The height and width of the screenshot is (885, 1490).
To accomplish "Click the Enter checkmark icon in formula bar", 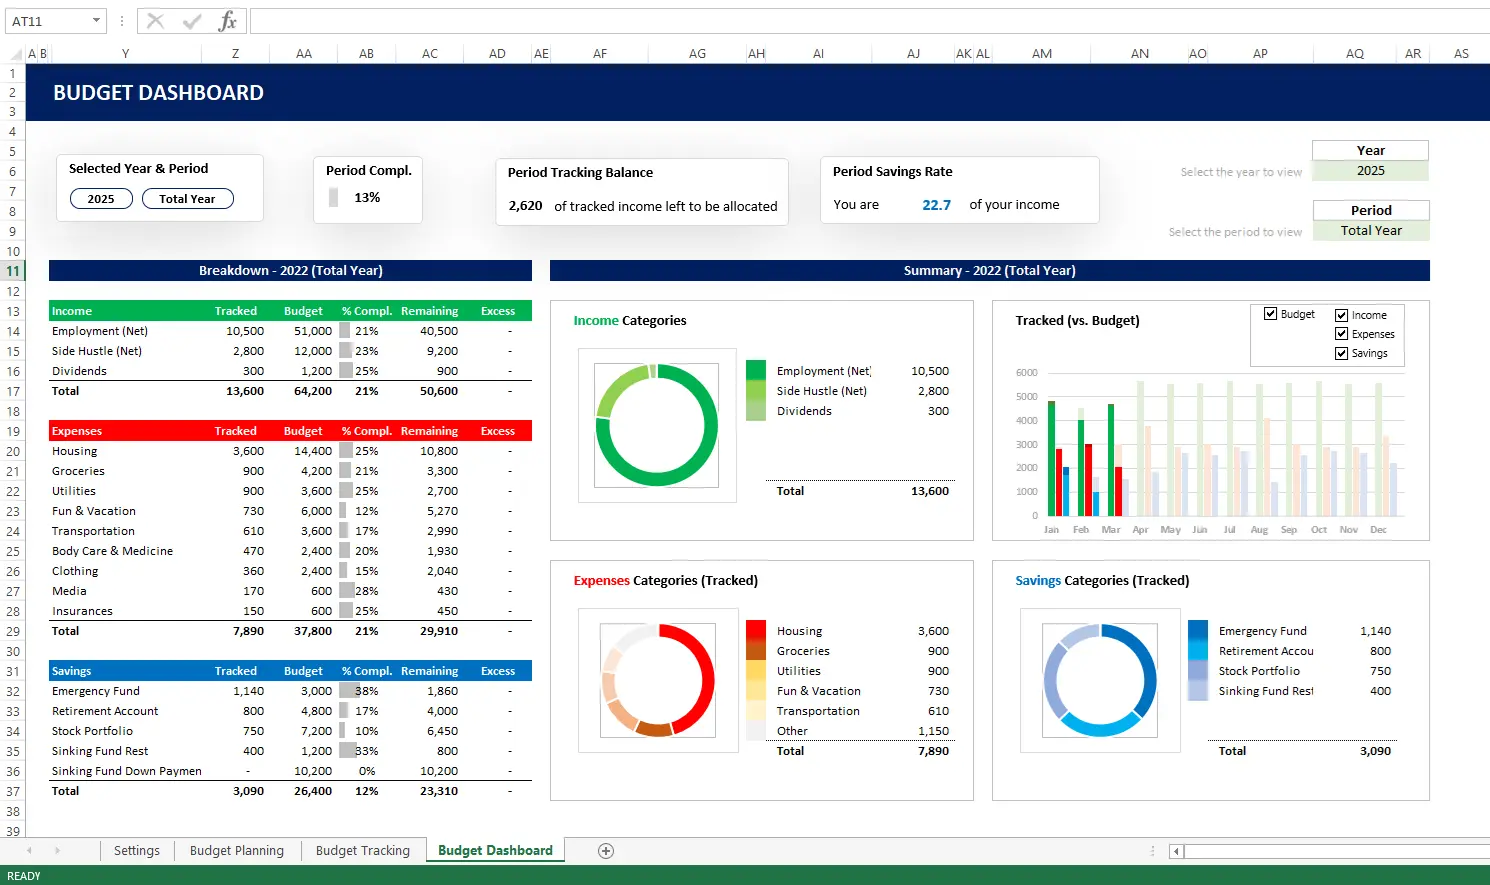I will click(192, 21).
